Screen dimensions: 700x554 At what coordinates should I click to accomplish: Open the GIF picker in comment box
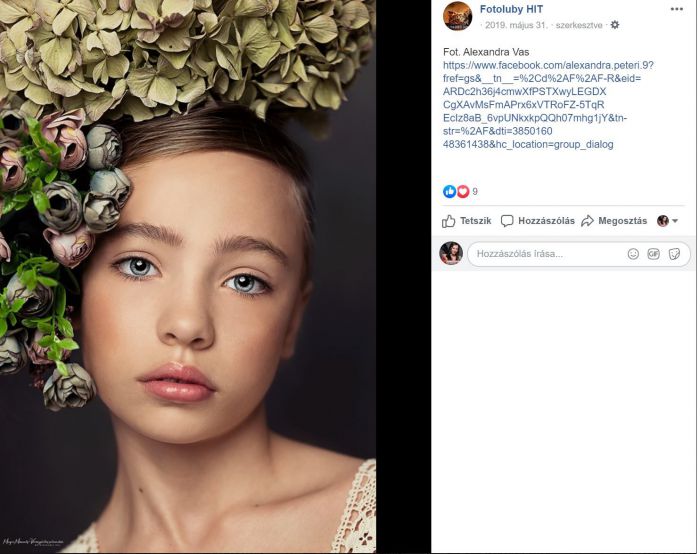tap(654, 254)
